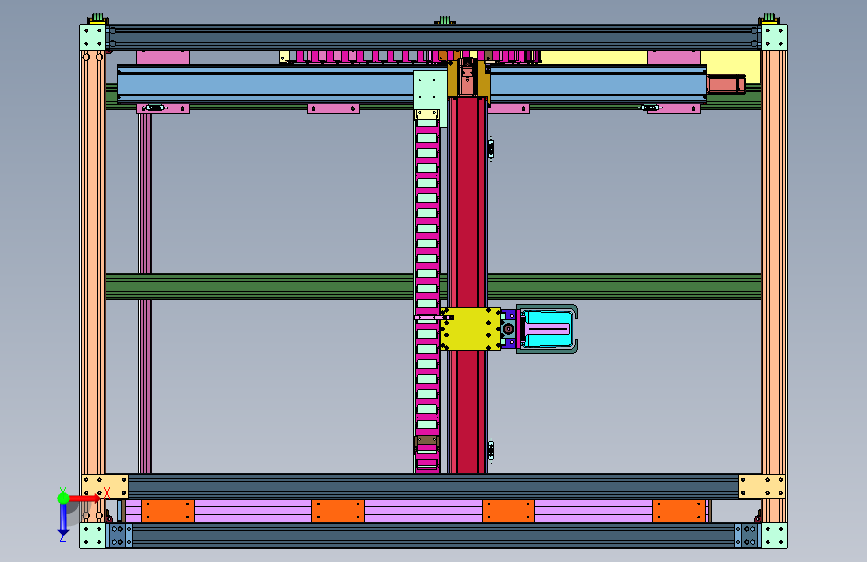Pick the cyan gripper head beside the yellow plate
867x562 pixels.
(x=547, y=329)
